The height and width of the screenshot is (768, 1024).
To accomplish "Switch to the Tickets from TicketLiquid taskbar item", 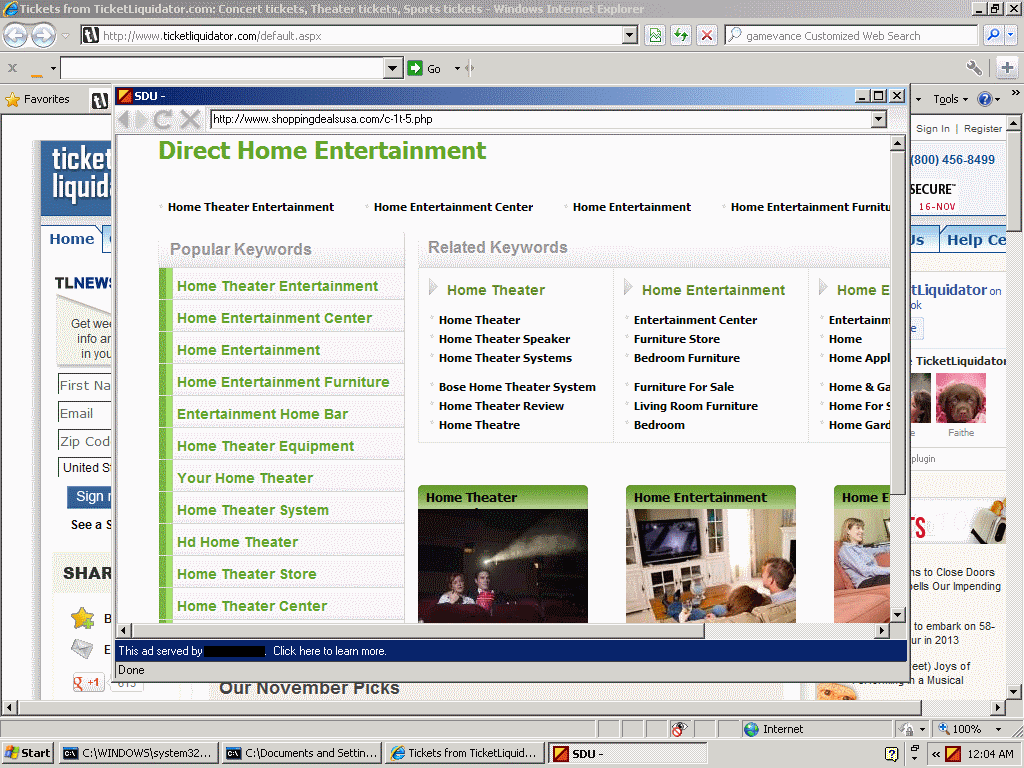I will 464,753.
